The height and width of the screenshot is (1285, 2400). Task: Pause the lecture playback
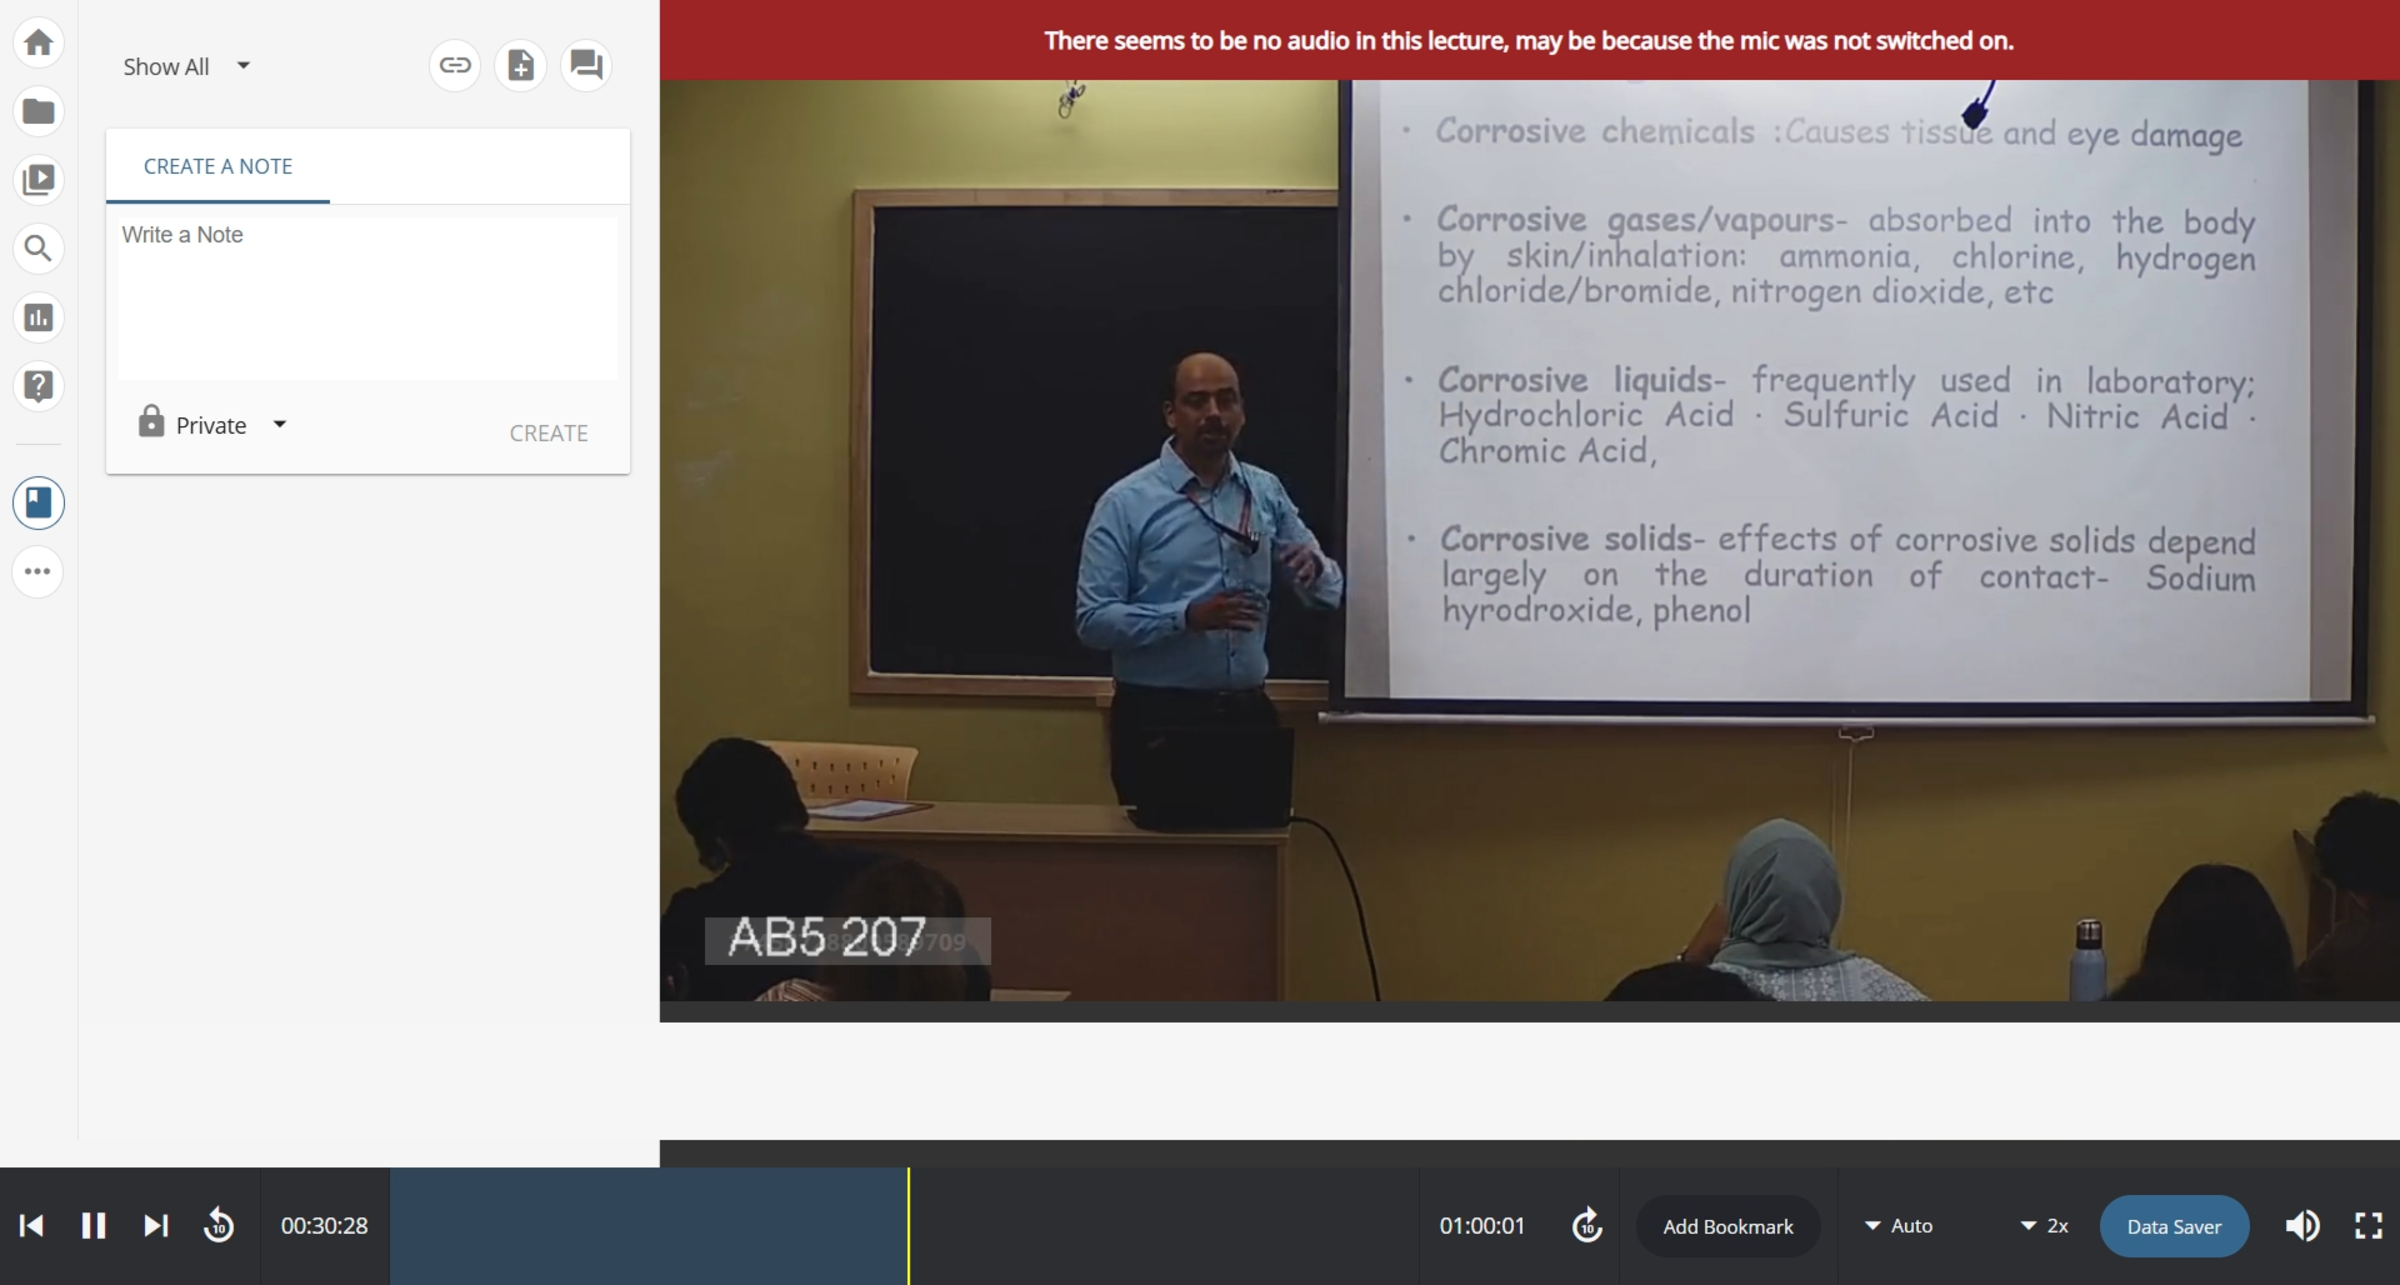pos(93,1226)
